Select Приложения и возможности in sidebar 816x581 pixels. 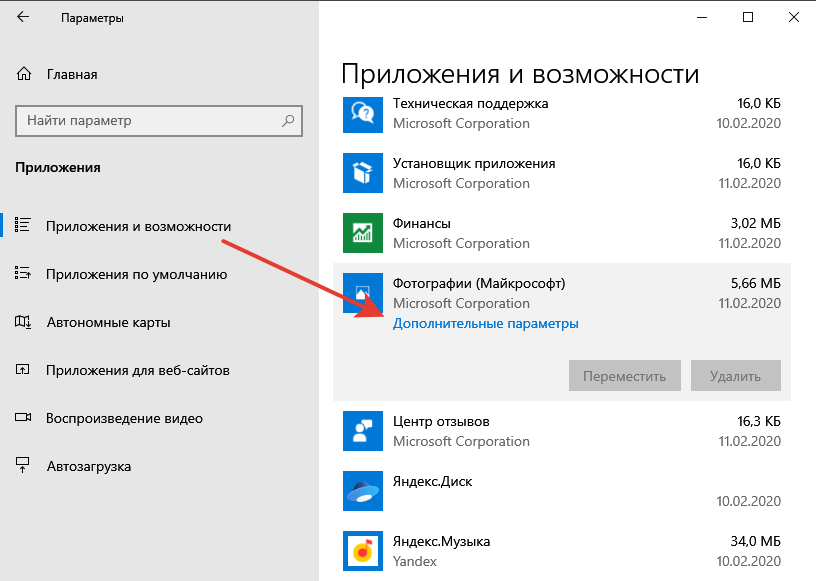click(138, 226)
